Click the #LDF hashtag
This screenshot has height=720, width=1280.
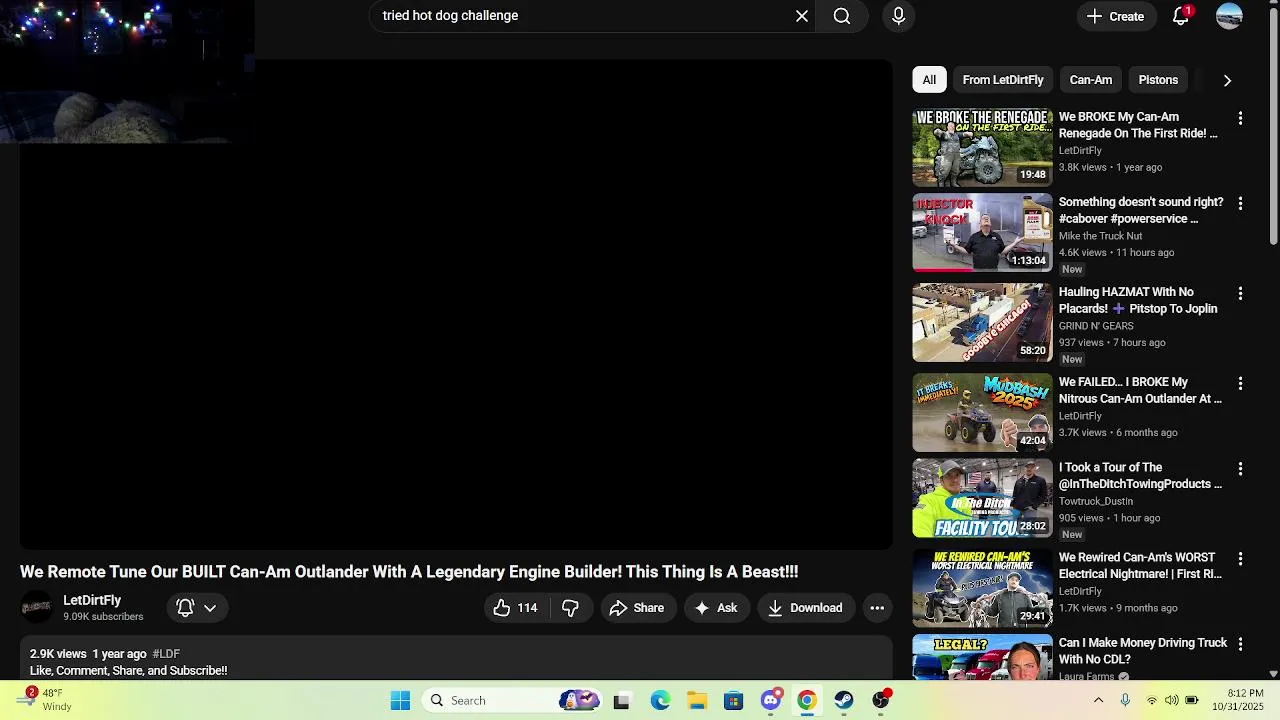tap(166, 654)
